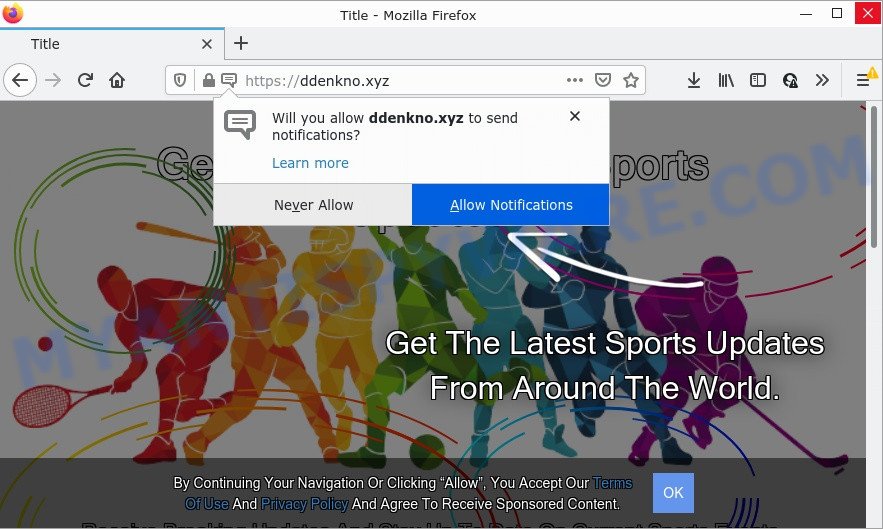
Task: Click speech bubble icon in permission popup
Action: pyautogui.click(x=240, y=125)
